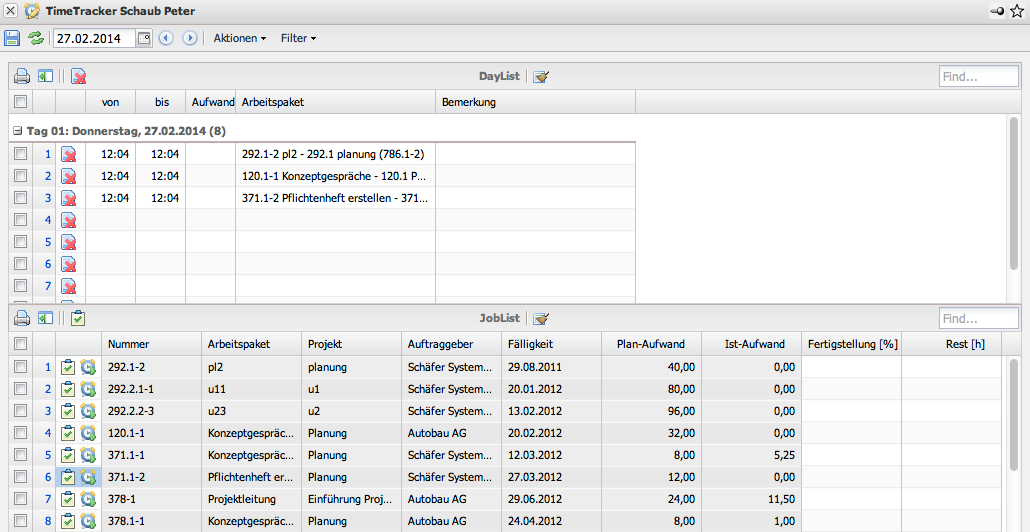Tick the checkbox for job 120.1-1

(x=20, y=433)
